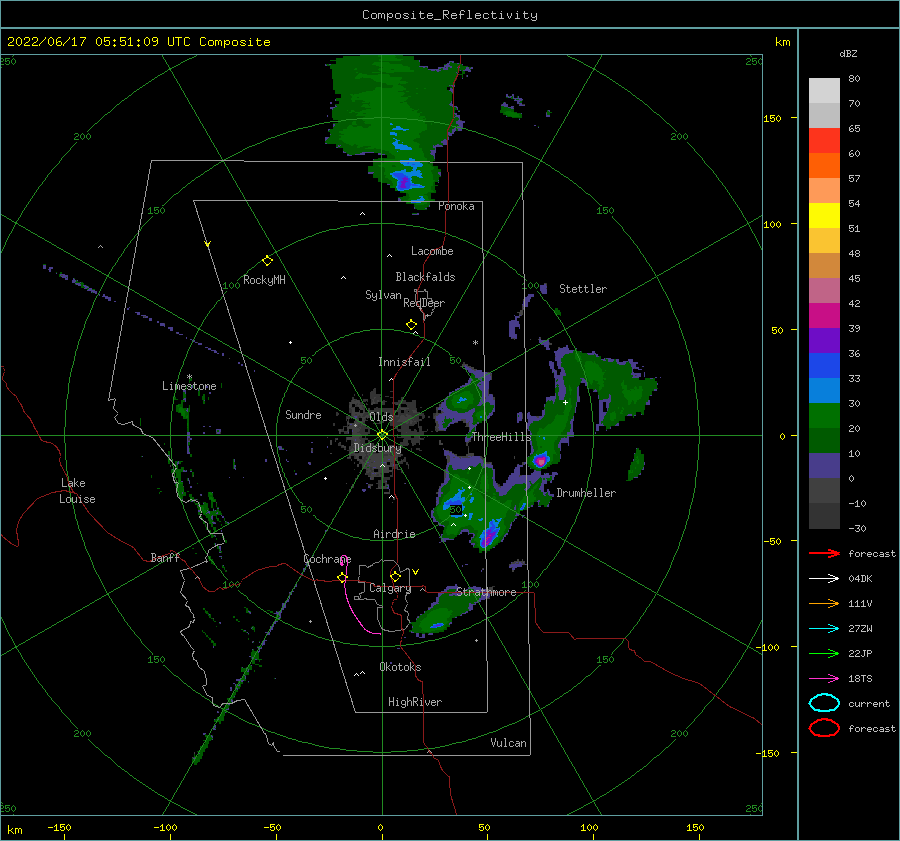Click the Composite_Reflectivity title
Viewport: 900px width, 841px height.
pyautogui.click(x=449, y=15)
